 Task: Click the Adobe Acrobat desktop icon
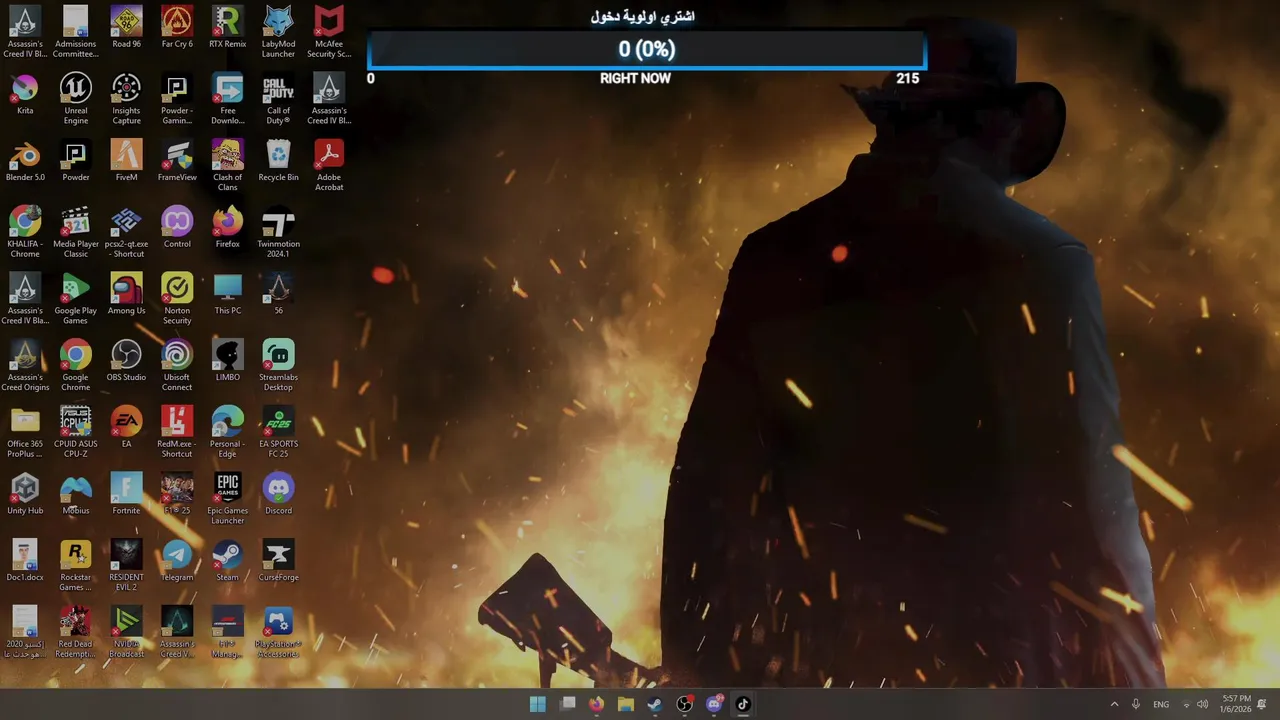(329, 166)
